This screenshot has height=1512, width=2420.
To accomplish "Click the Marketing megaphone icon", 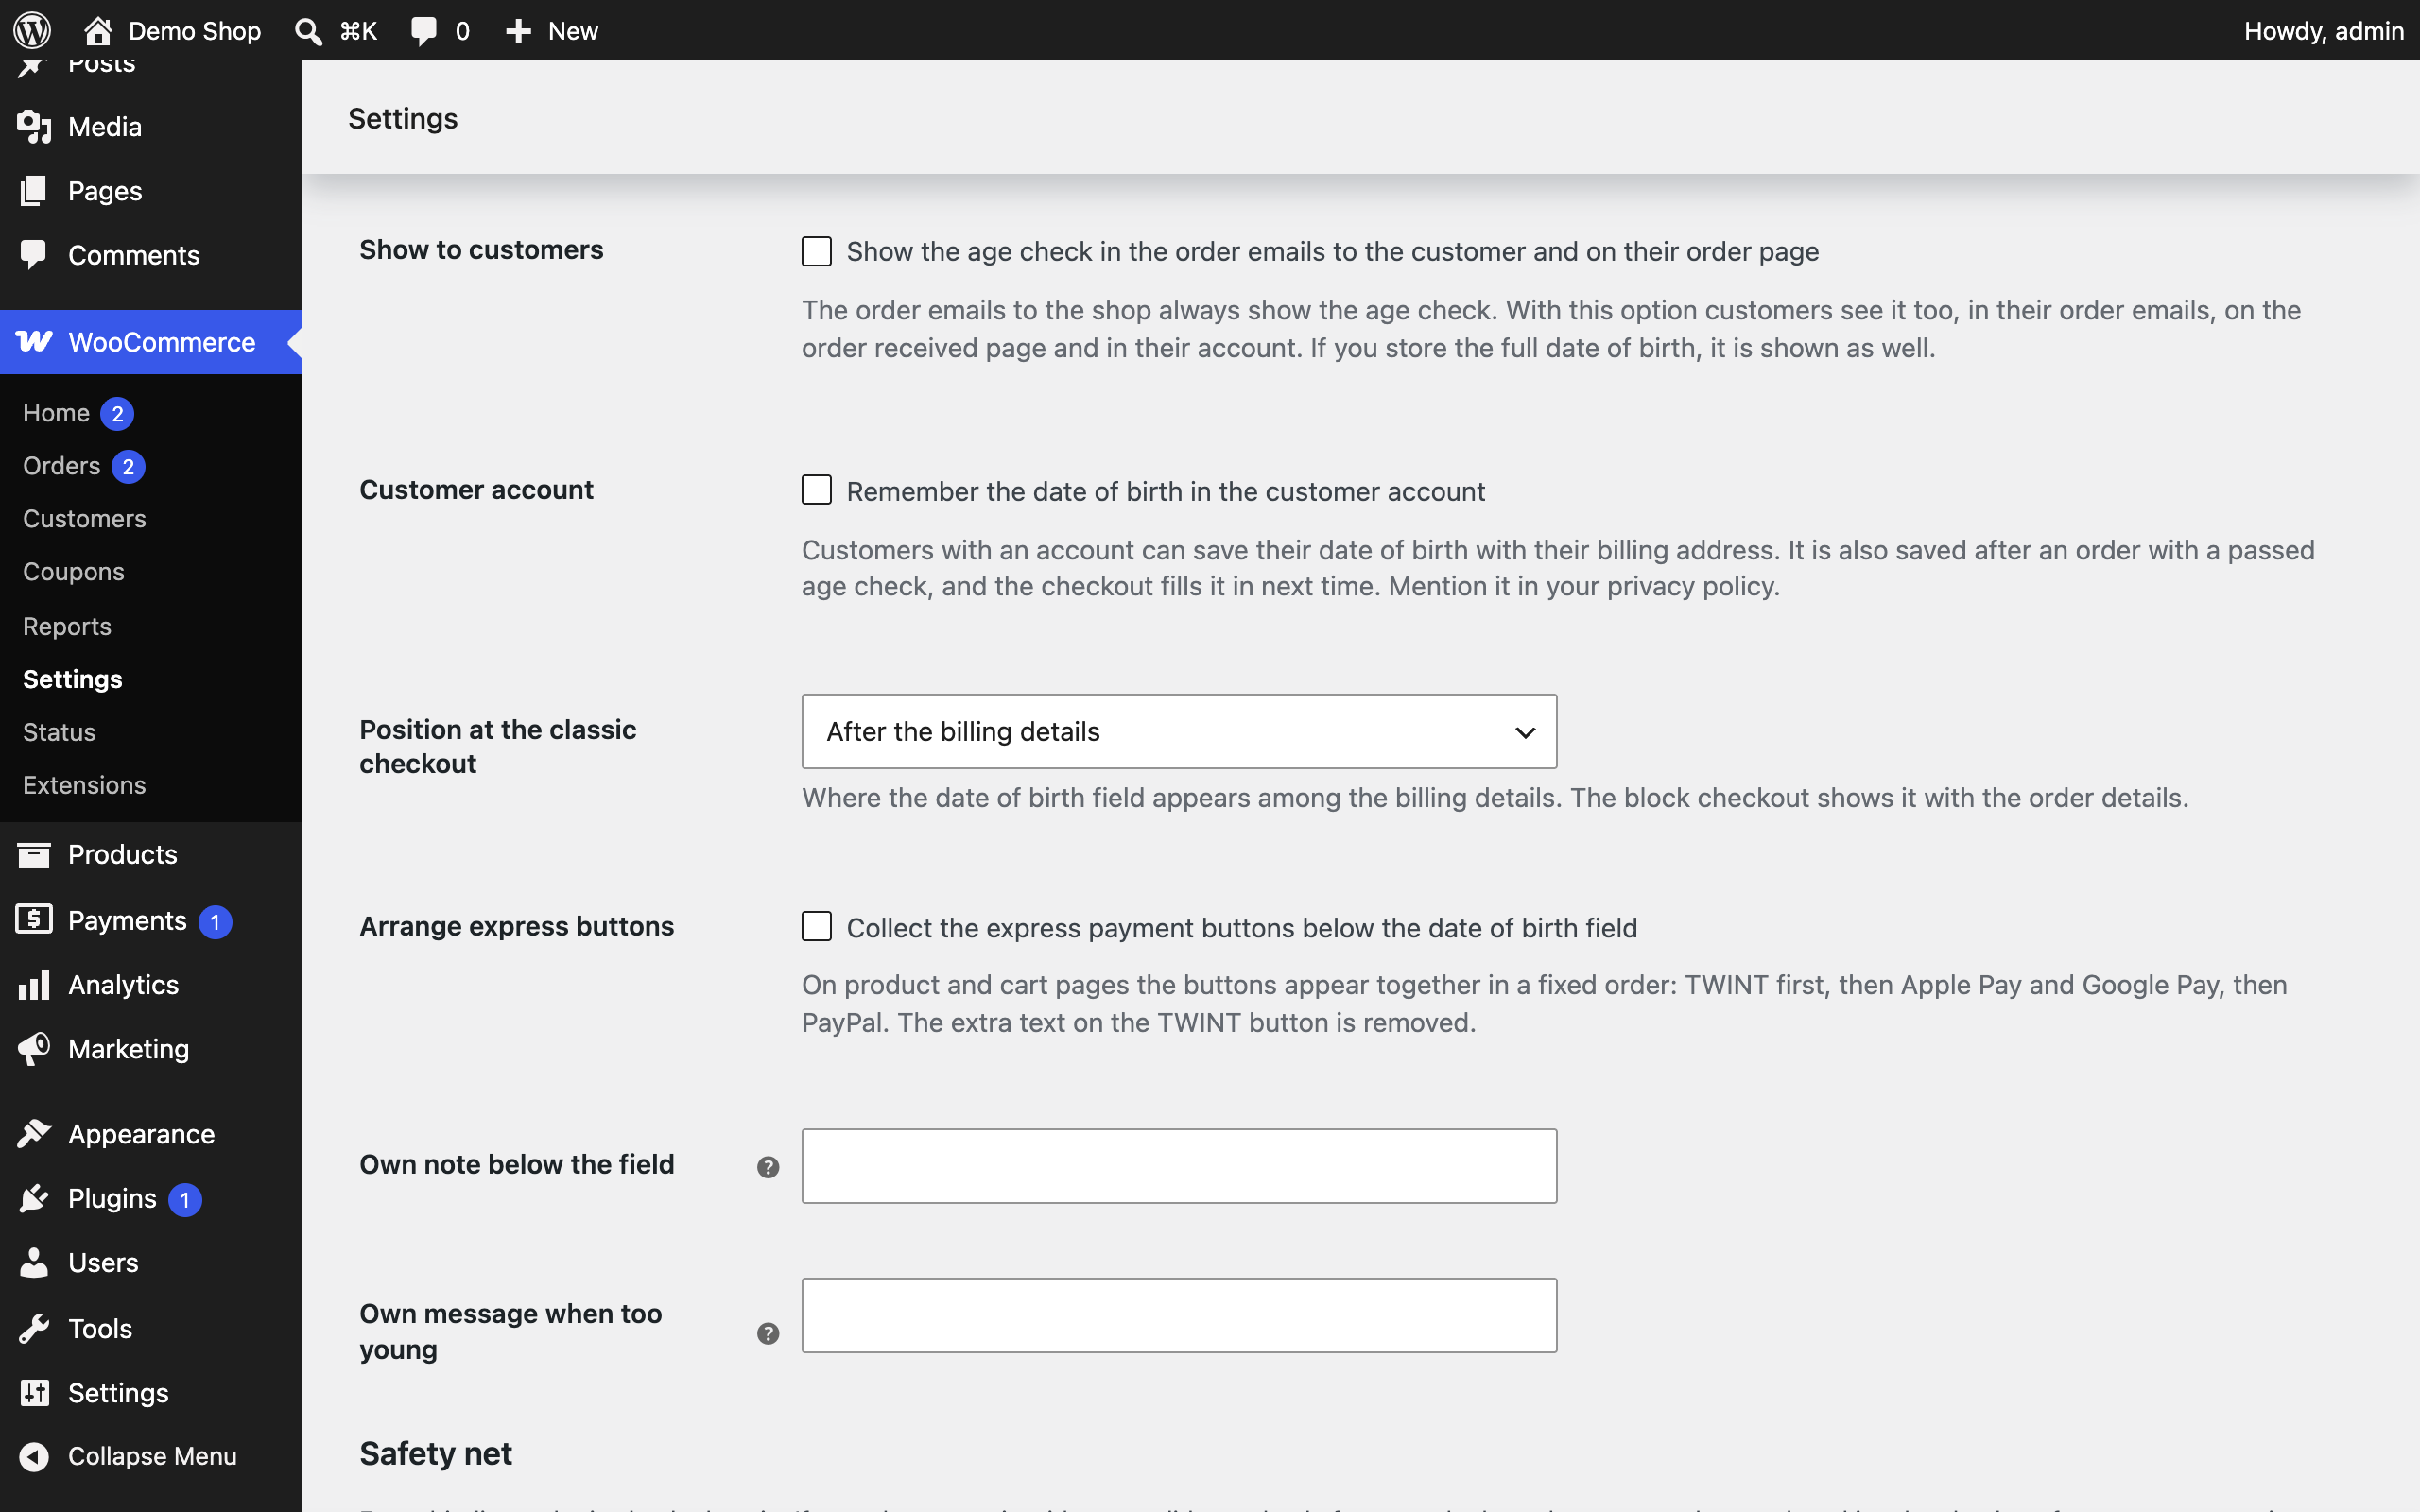I will 34,1049.
